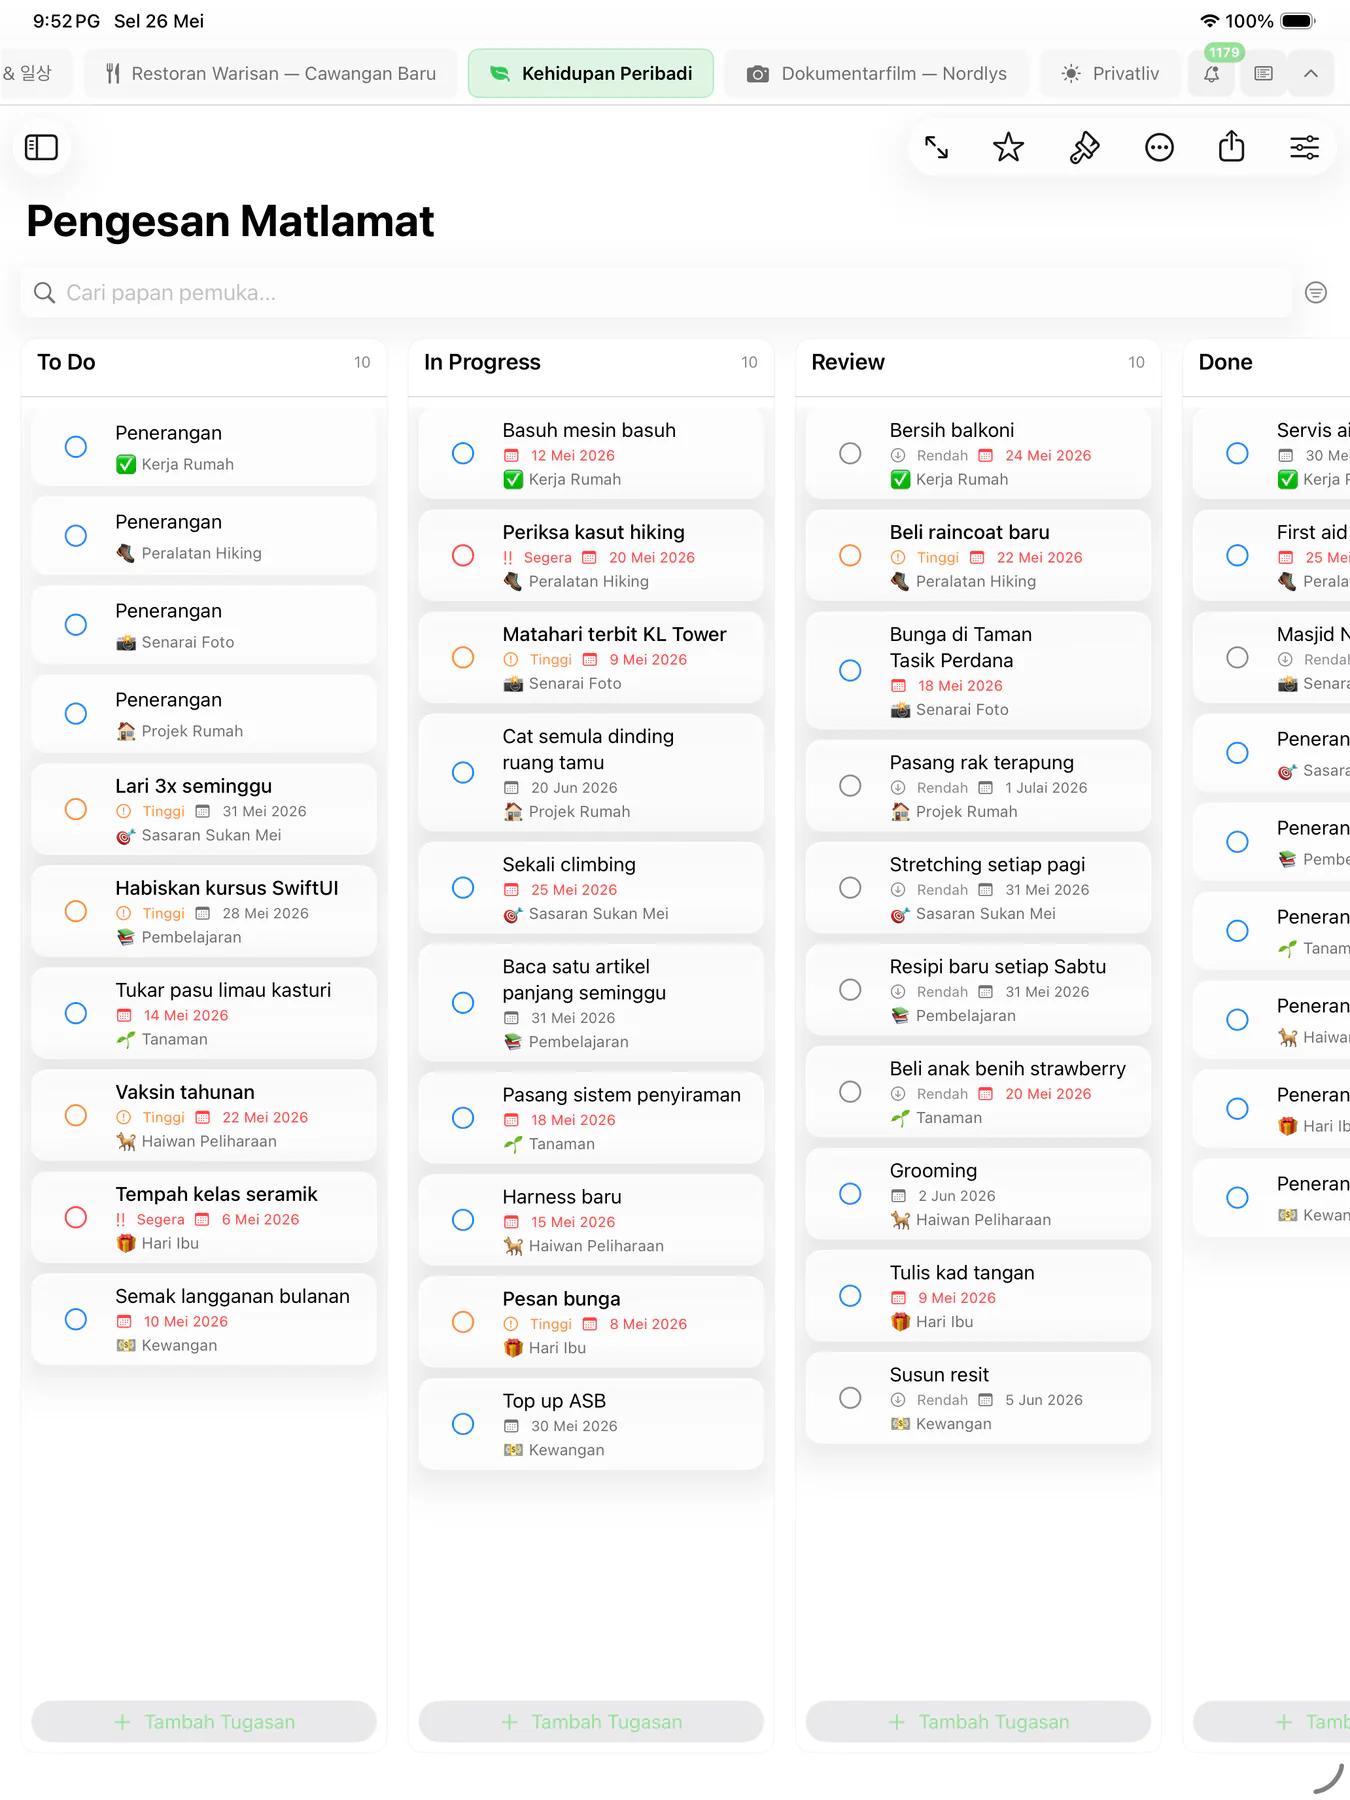The height and width of the screenshot is (1800, 1350).
Task: Click seedling icon on Pasang sistem penyiraman
Action: point(512,1143)
